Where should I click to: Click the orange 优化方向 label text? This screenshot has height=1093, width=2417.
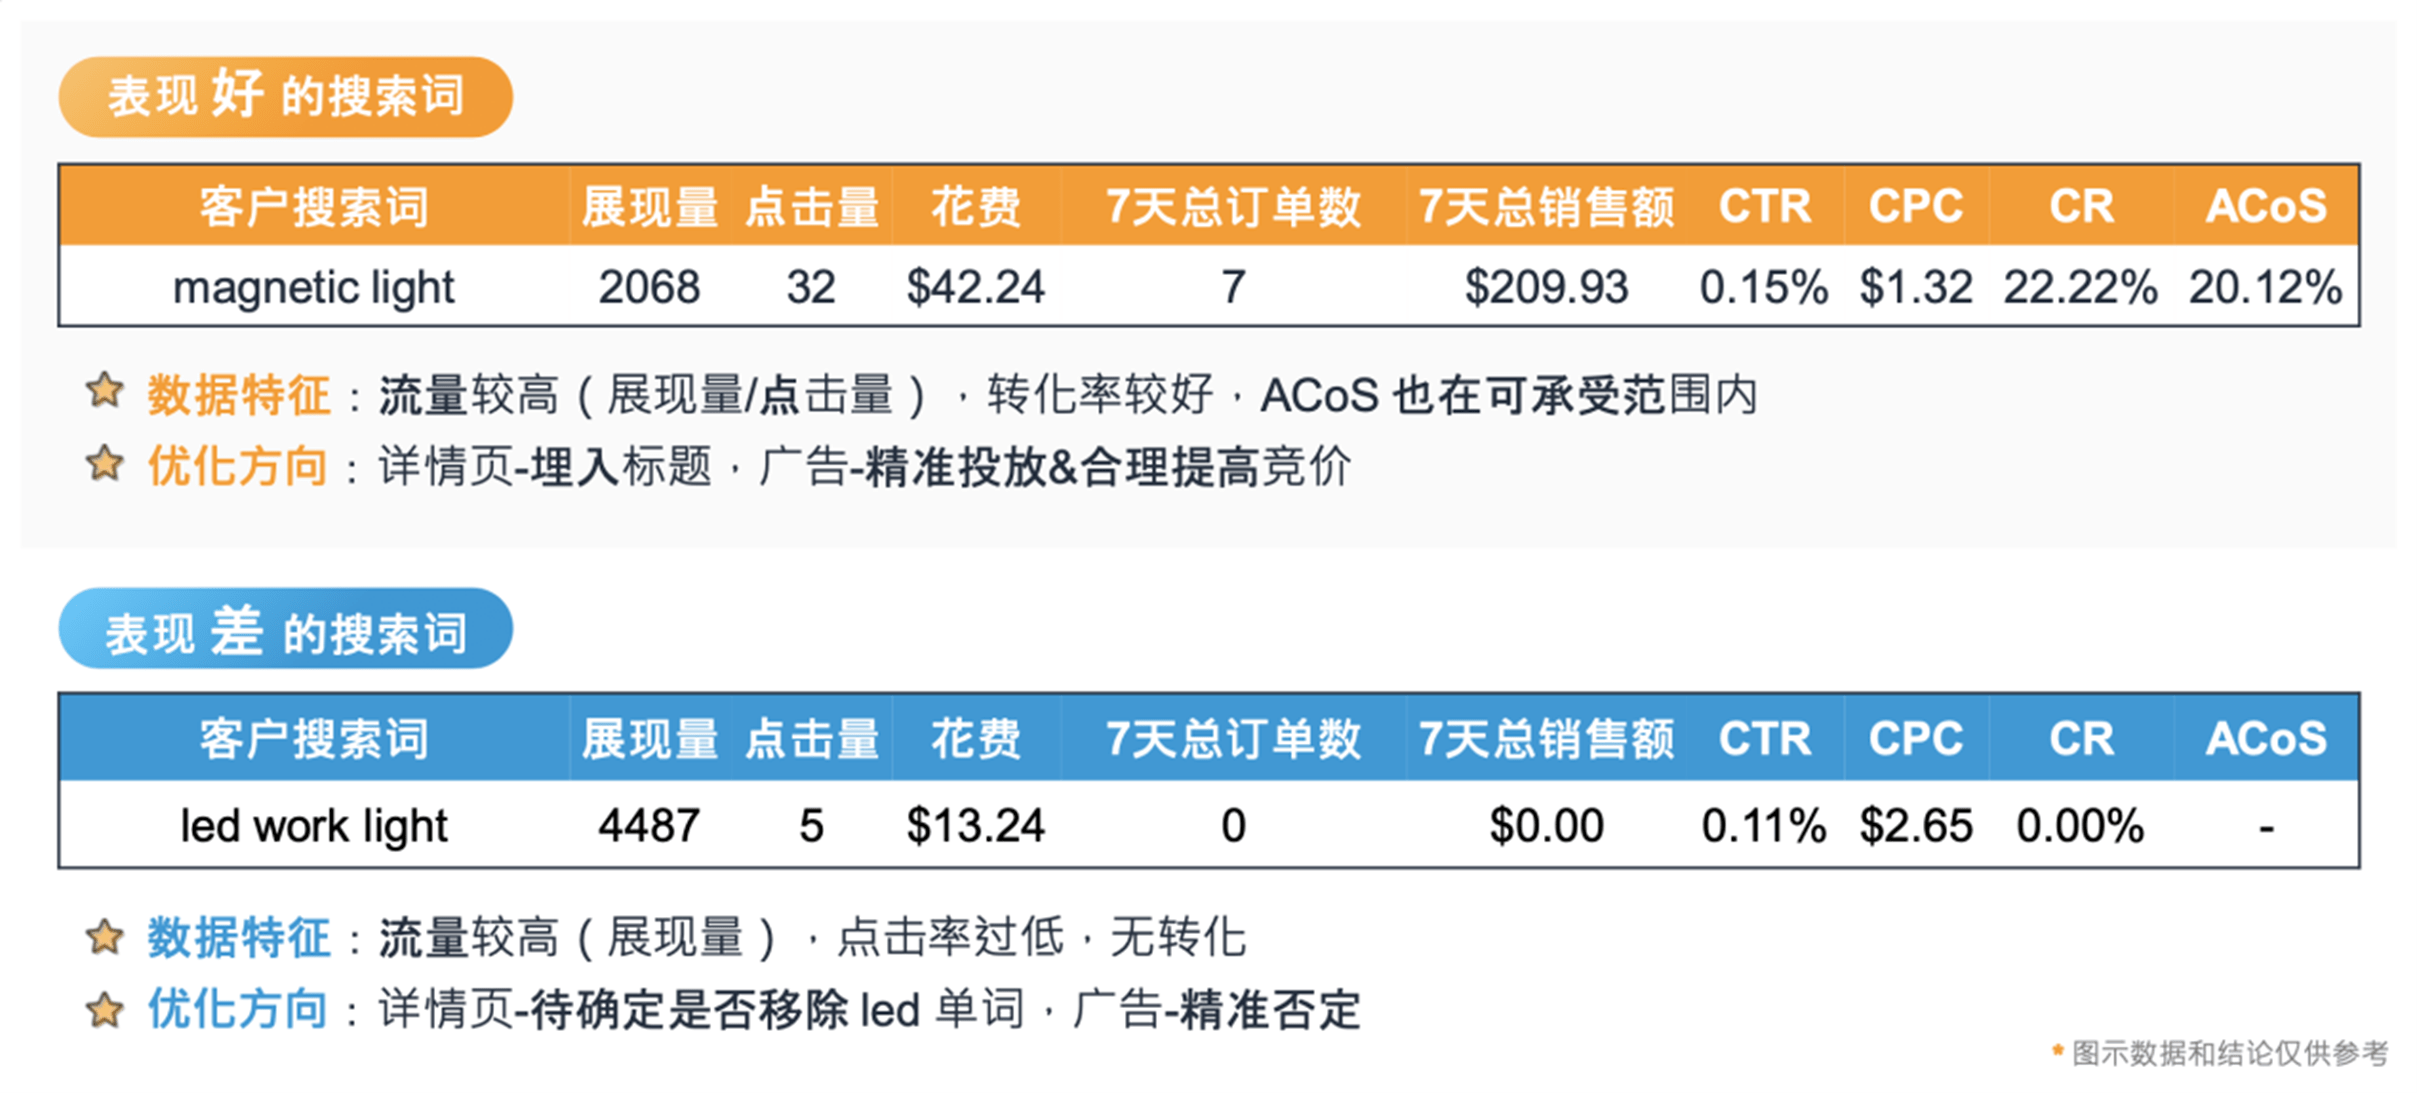pos(238,466)
